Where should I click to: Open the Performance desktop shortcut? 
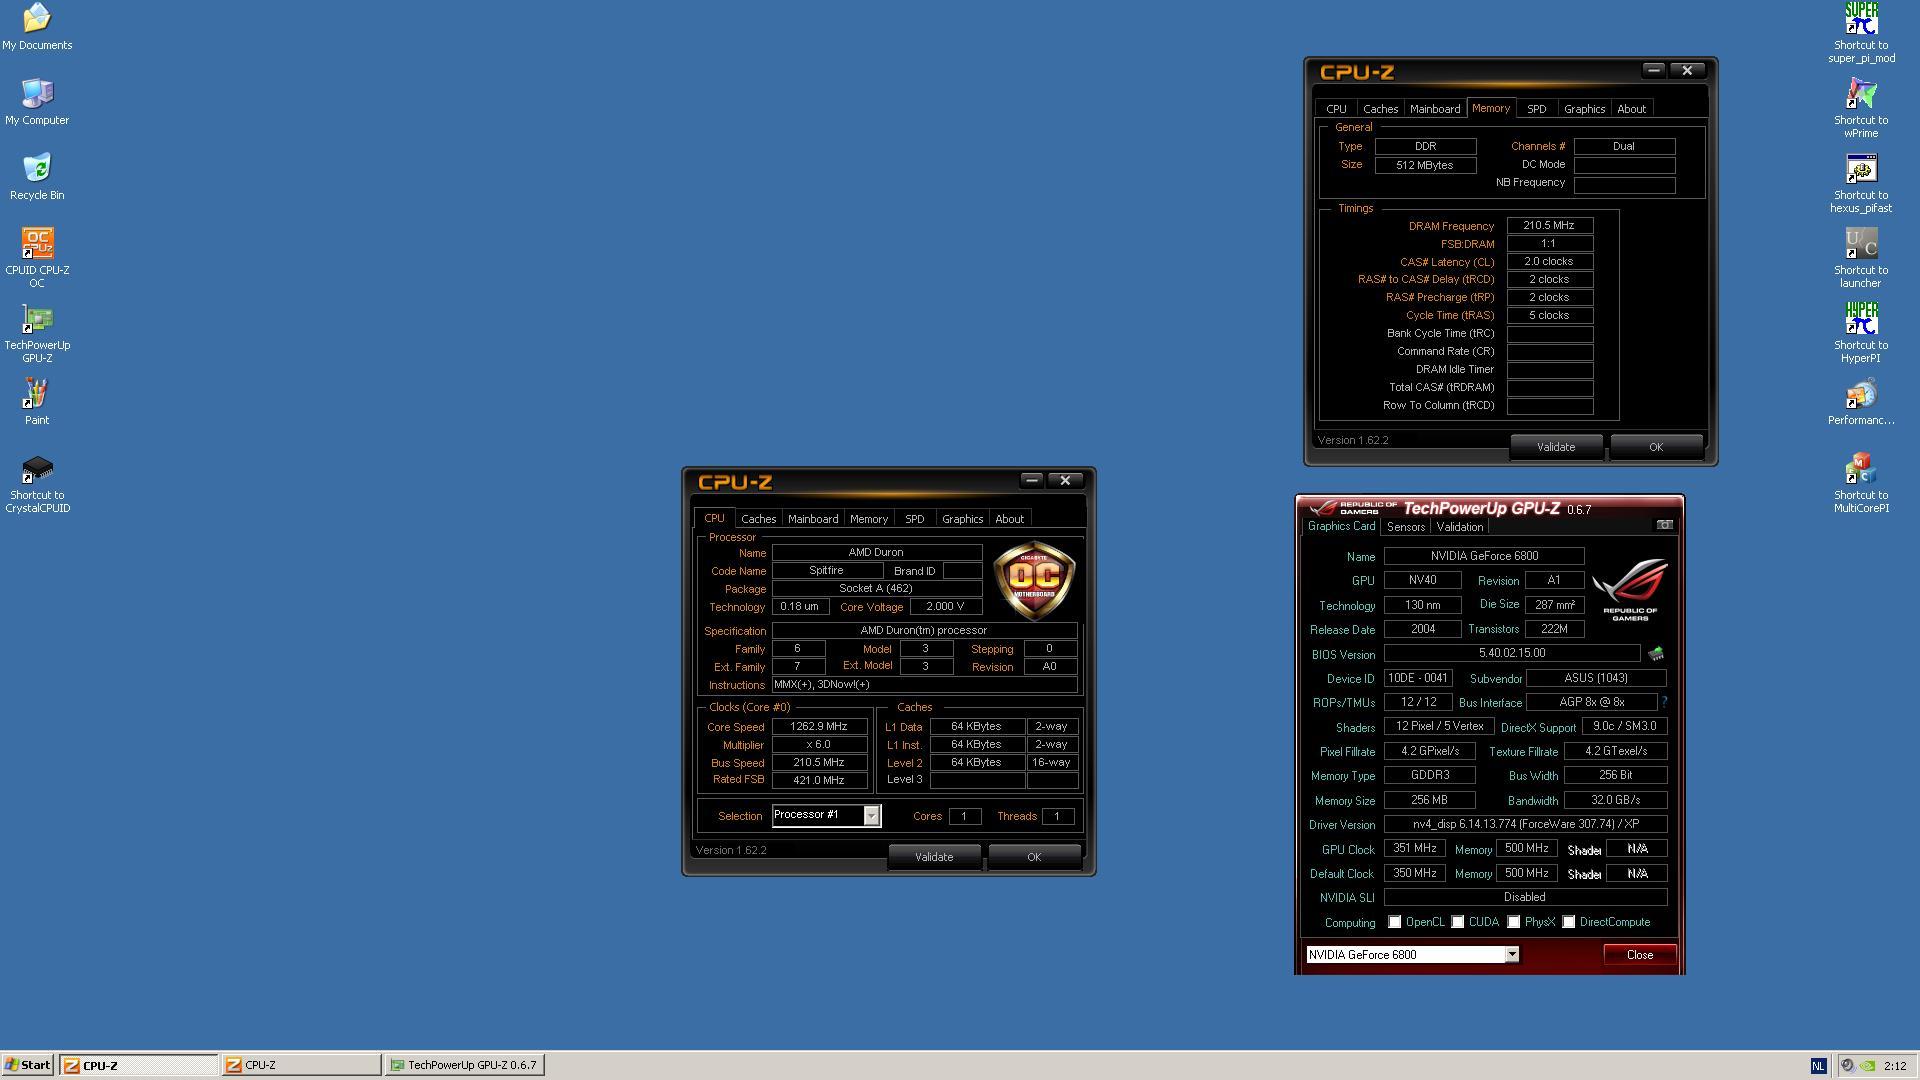pyautogui.click(x=1861, y=402)
